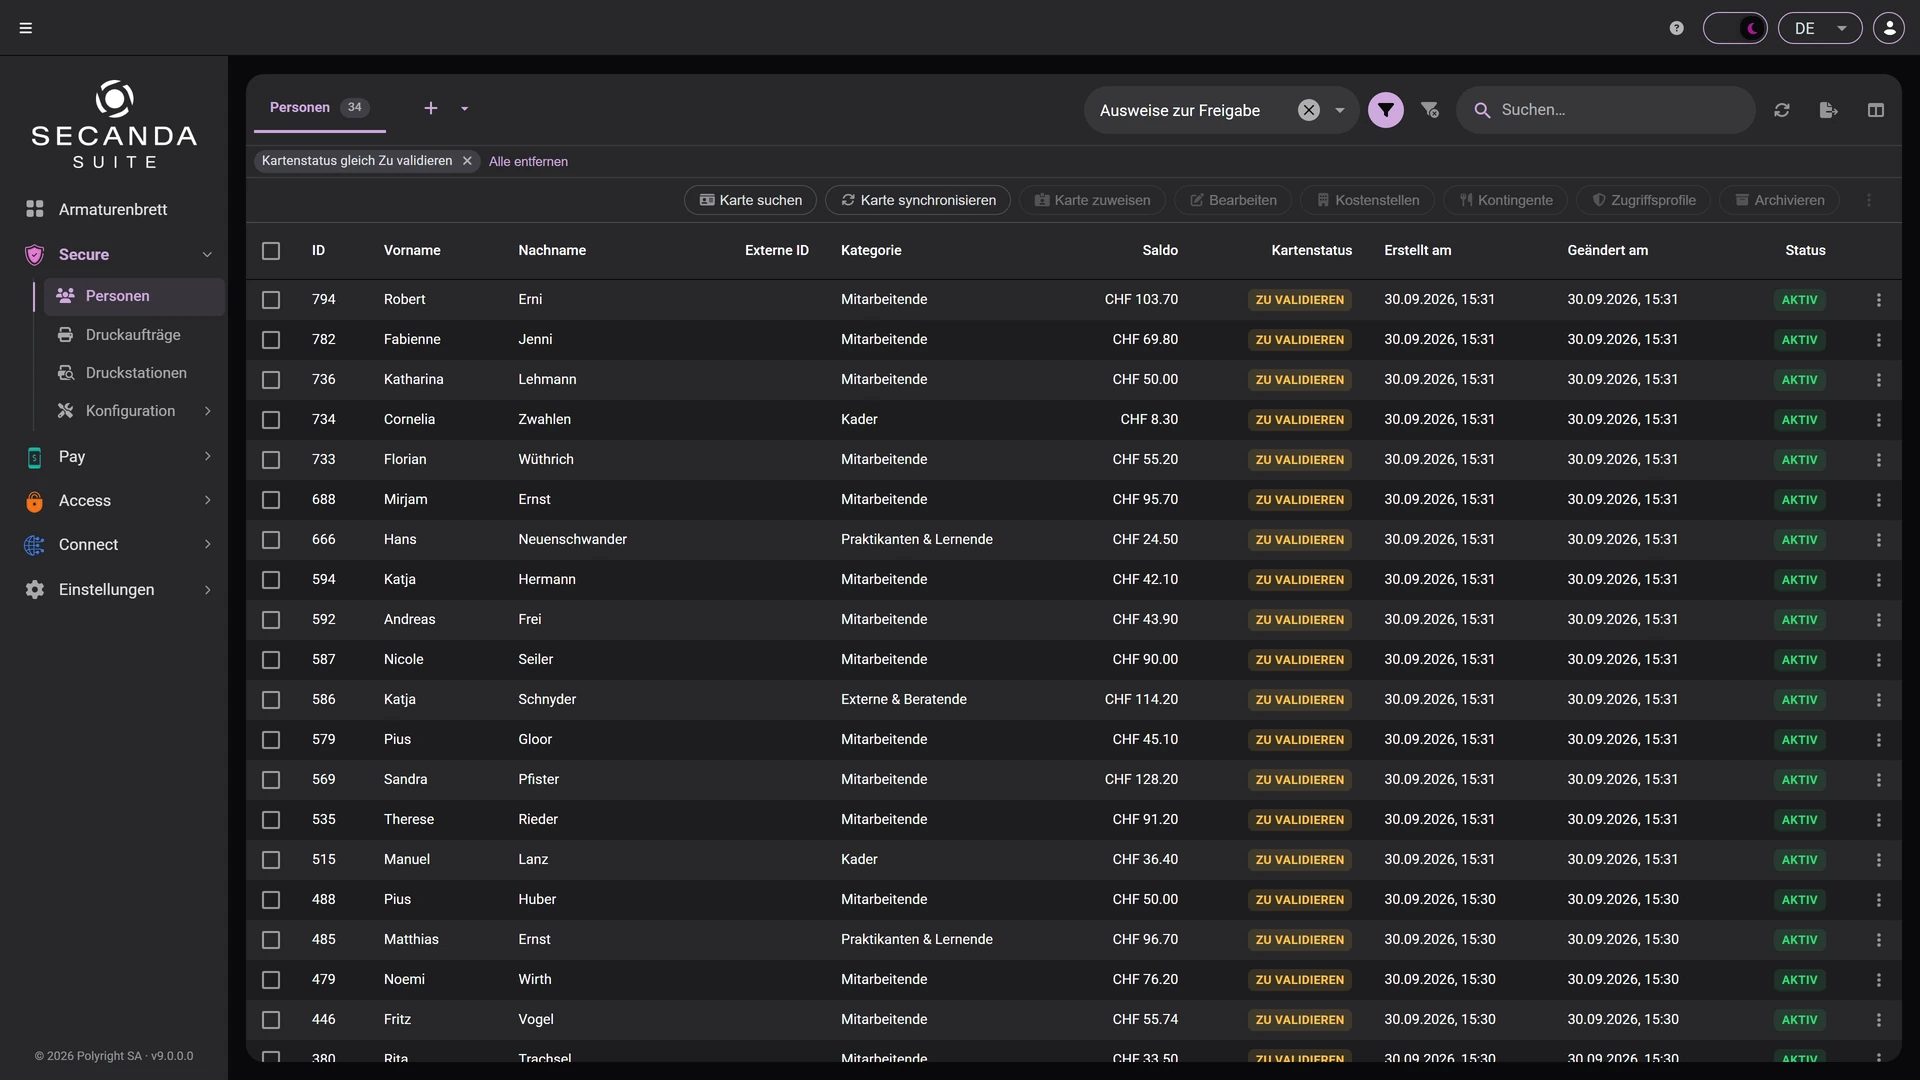Screen dimensions: 1920x1080
Task: Select the checkbox for Fabienne Jenni
Action: [x=271, y=340]
